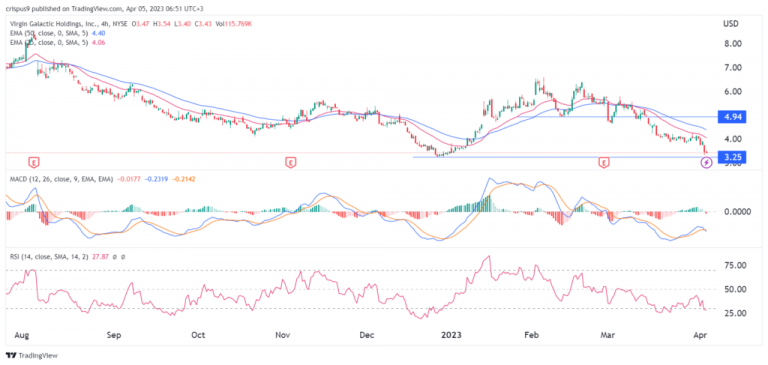Click the 2023 label on time axis
This screenshot has width=768, height=365.
[451, 336]
